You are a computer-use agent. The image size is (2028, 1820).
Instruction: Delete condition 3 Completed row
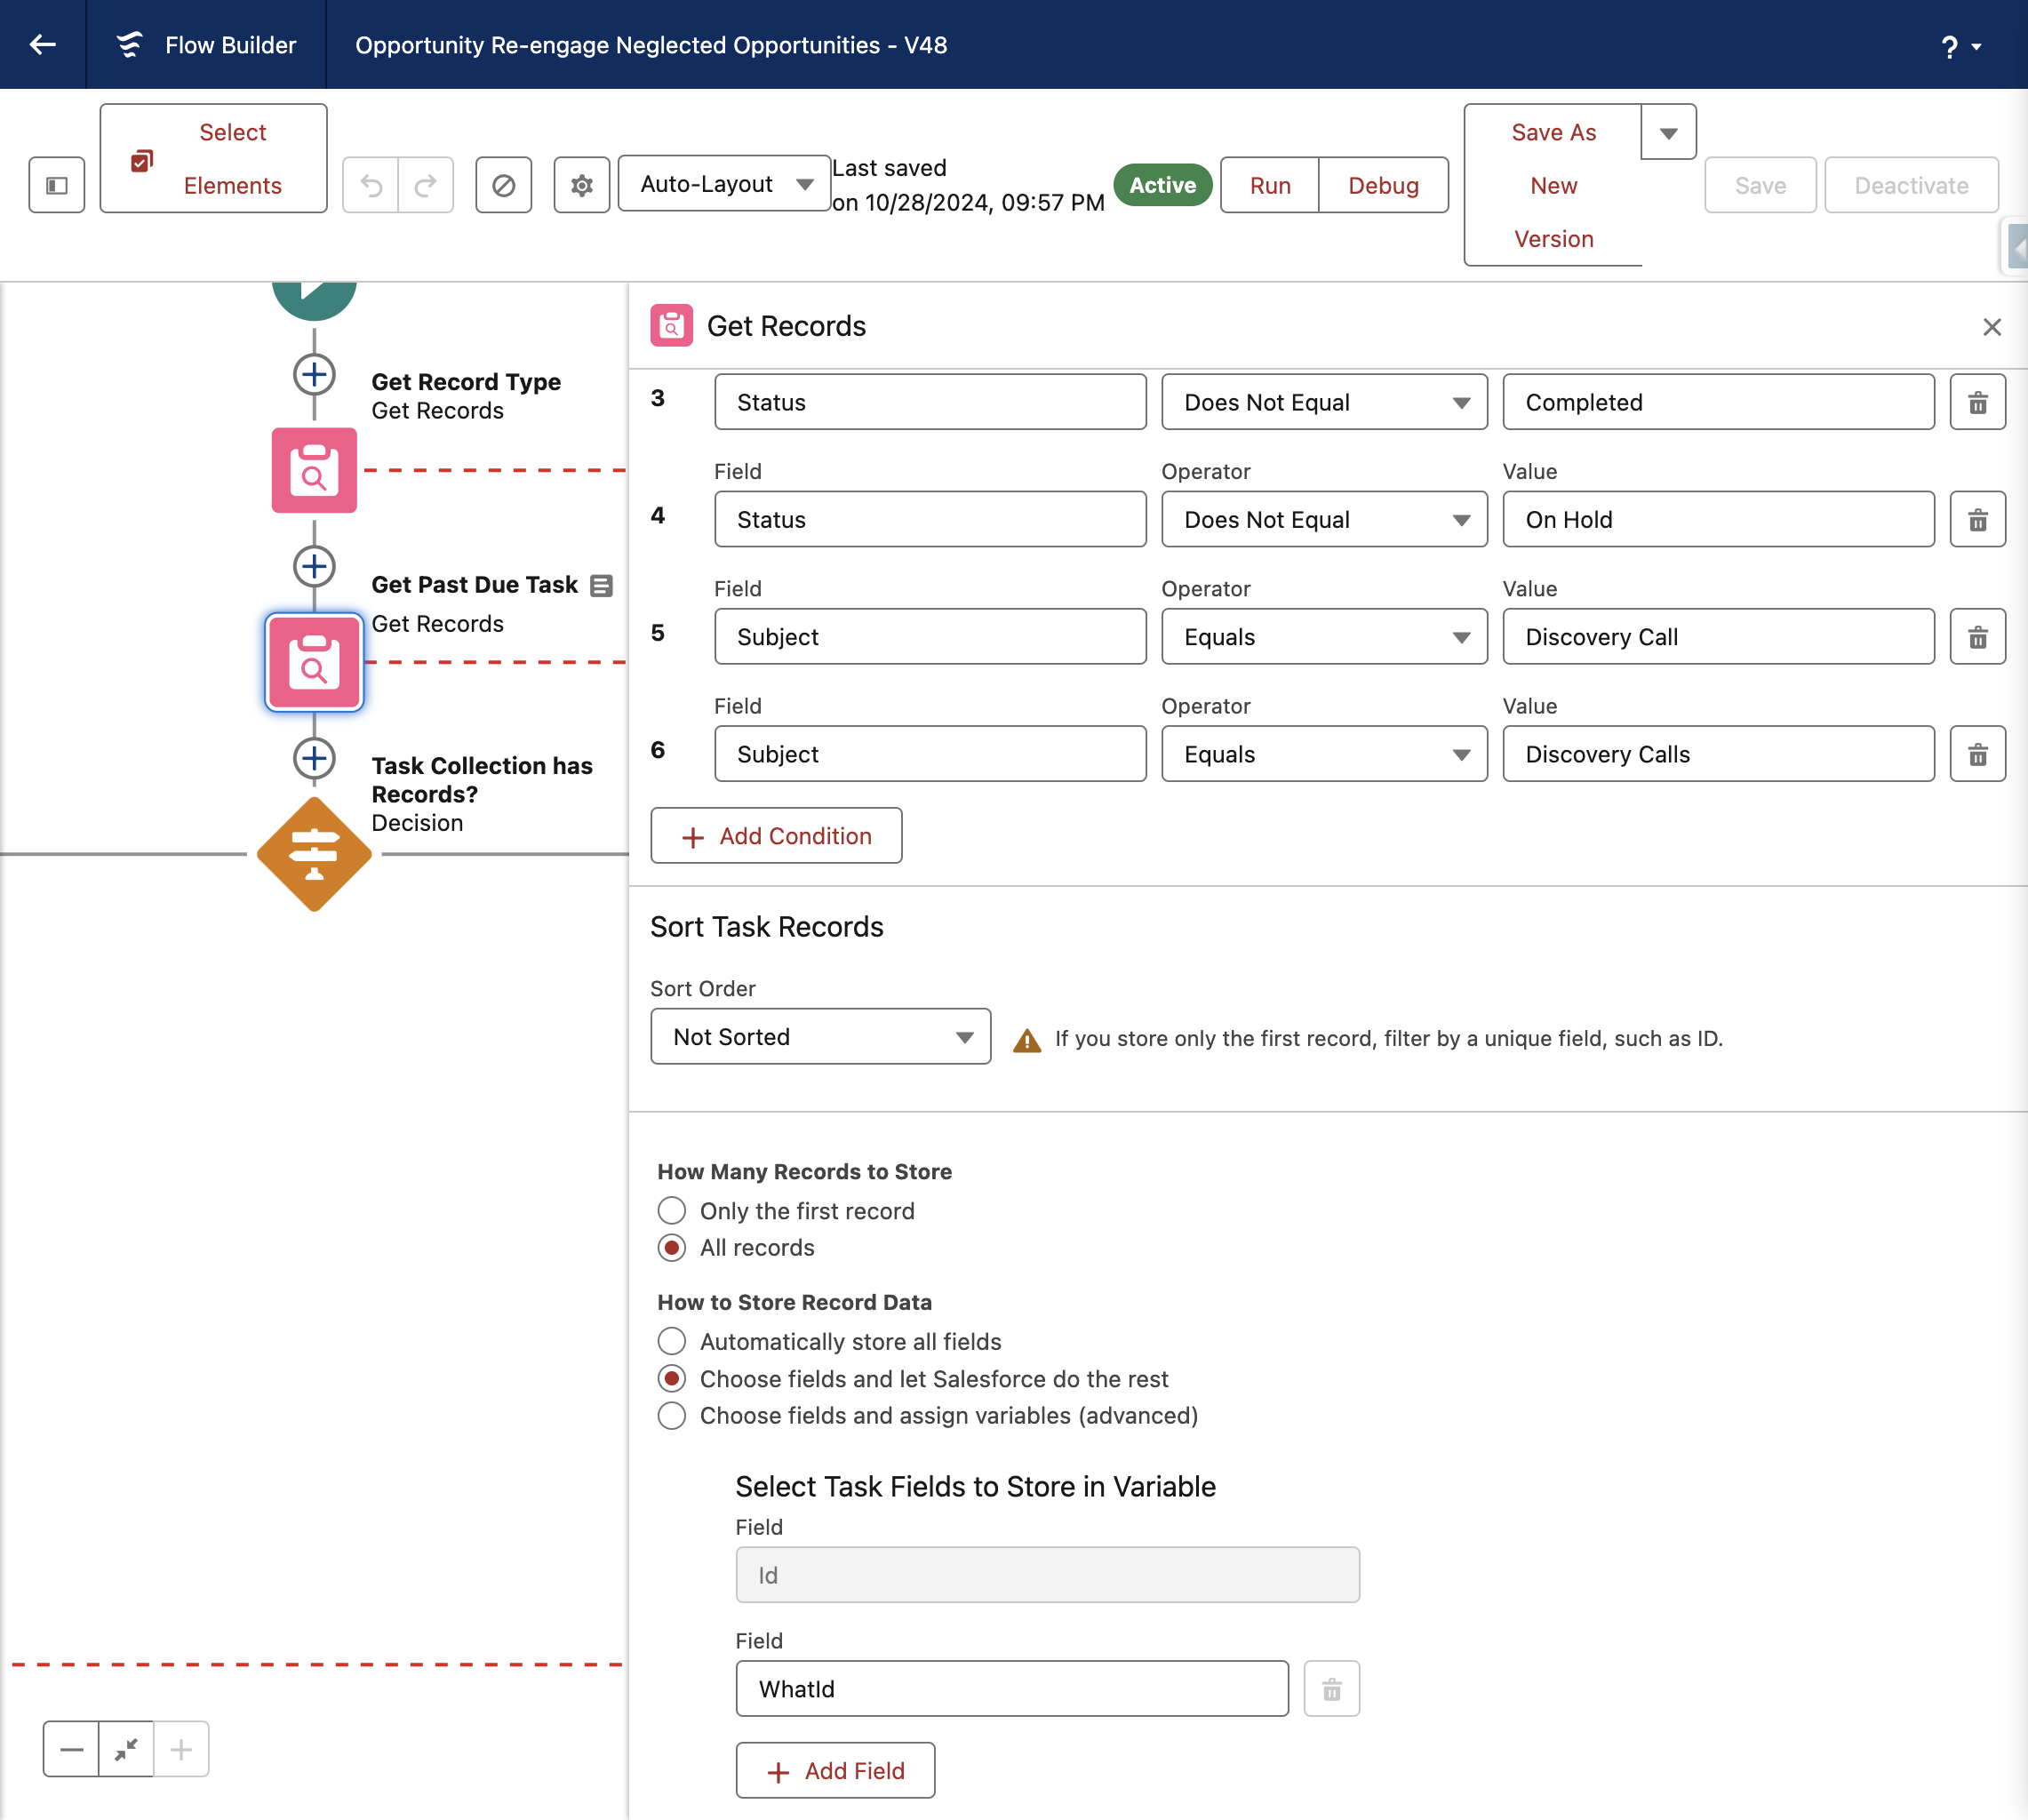point(1977,402)
